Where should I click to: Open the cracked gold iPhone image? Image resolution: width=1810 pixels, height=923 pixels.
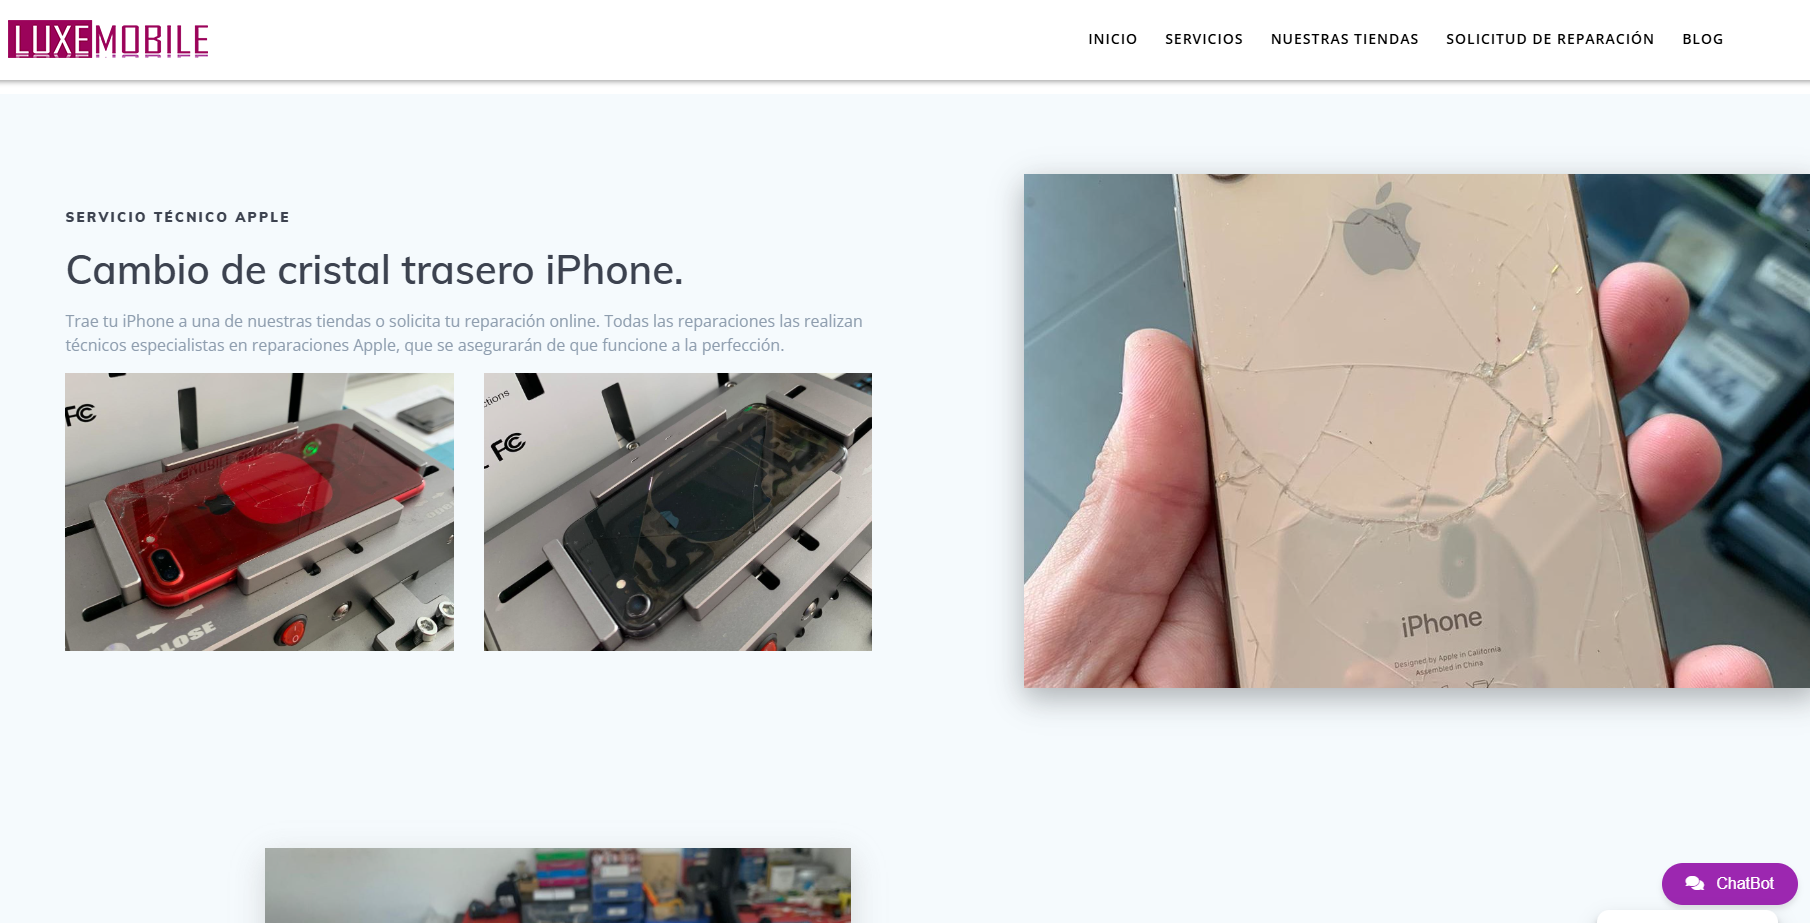pyautogui.click(x=1416, y=431)
